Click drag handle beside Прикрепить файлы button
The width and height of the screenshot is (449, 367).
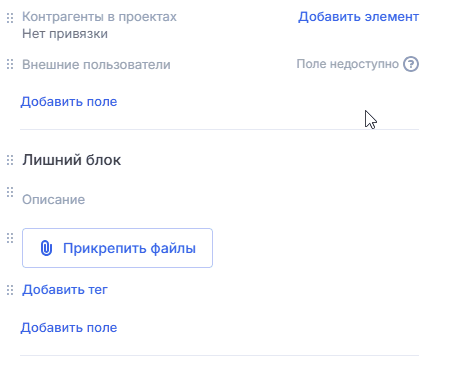tap(10, 238)
